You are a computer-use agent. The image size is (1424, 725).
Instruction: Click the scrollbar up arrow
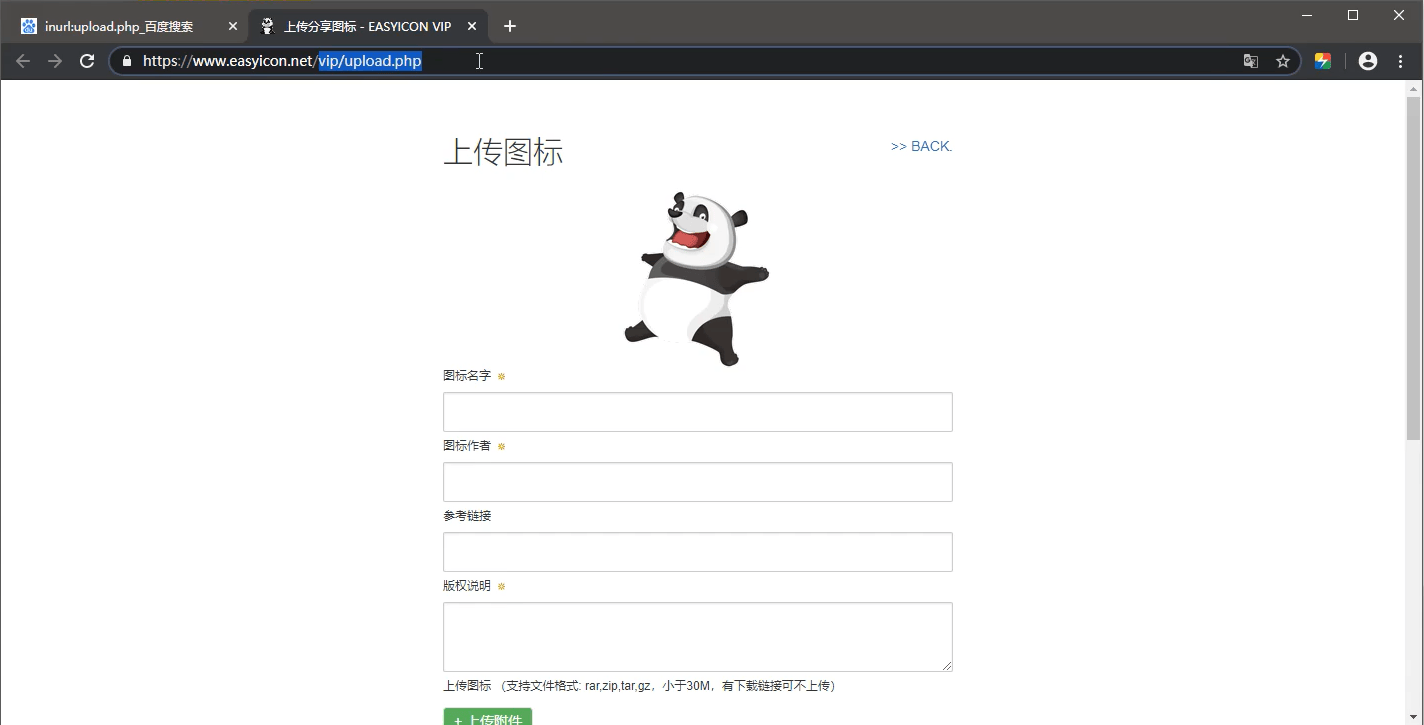point(1413,88)
